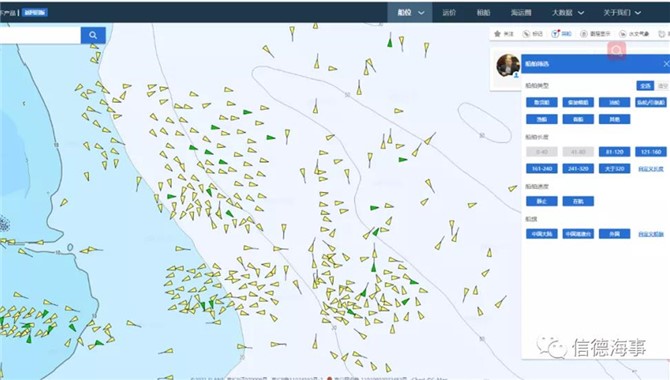Click the user profile avatar picture
The image size is (670, 380).
508,65
